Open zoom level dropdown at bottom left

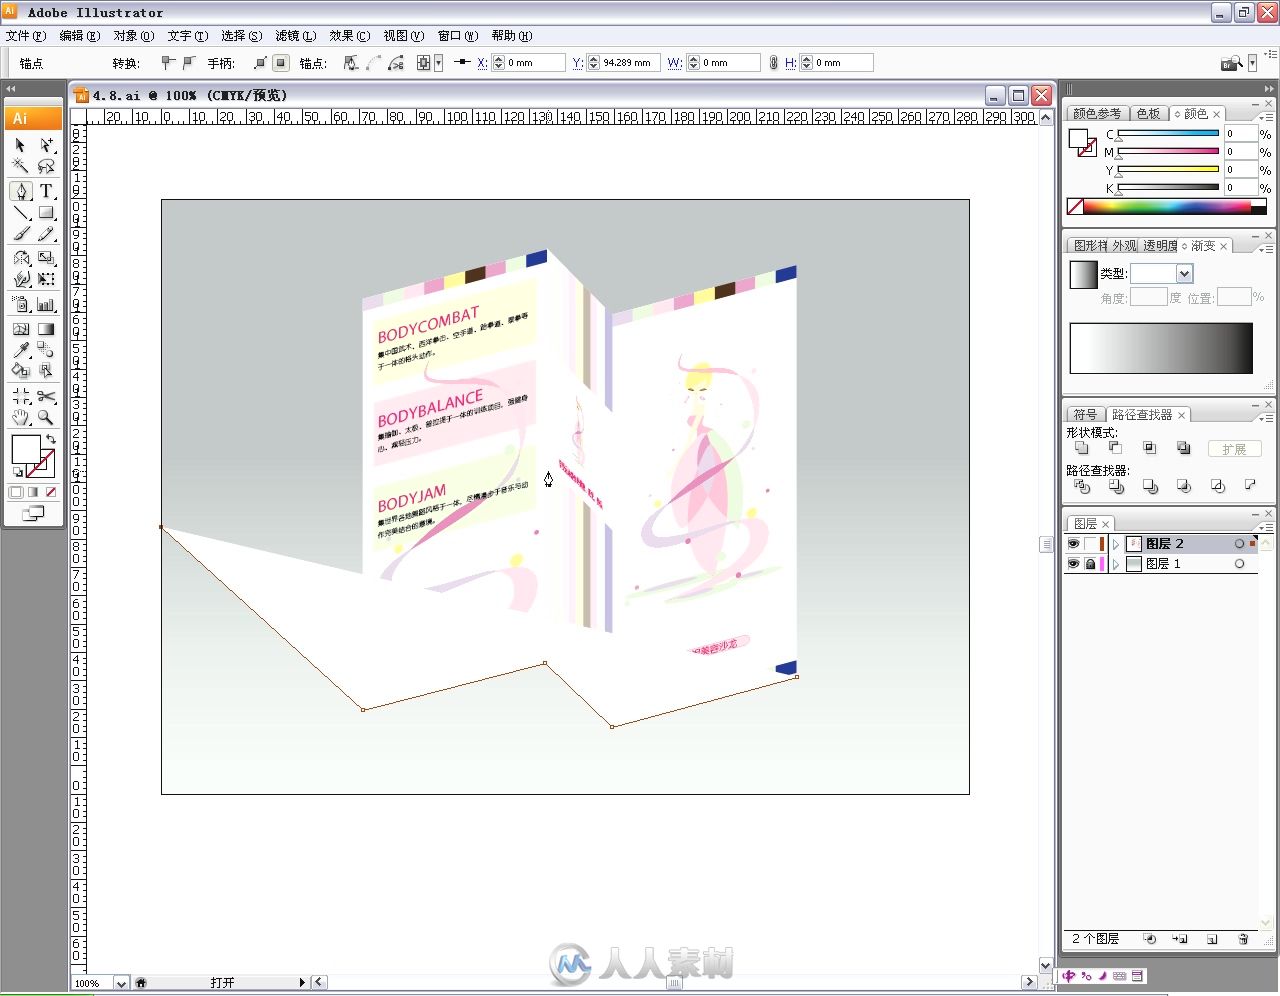[121, 983]
